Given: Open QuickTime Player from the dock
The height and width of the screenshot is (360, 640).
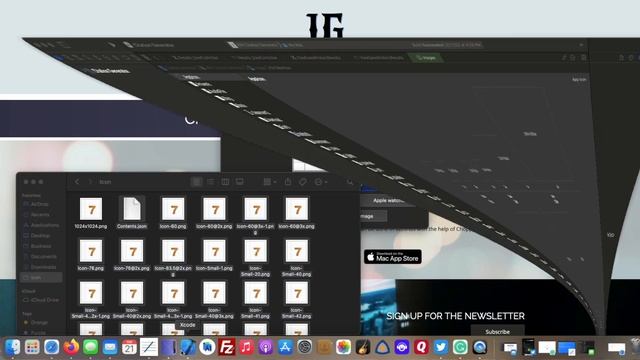Looking at the screenshot, I should (480, 347).
